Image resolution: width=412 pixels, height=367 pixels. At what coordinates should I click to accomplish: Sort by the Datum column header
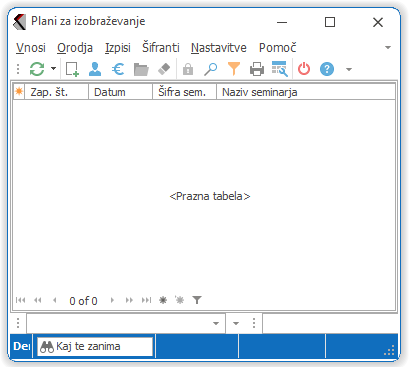coord(120,92)
